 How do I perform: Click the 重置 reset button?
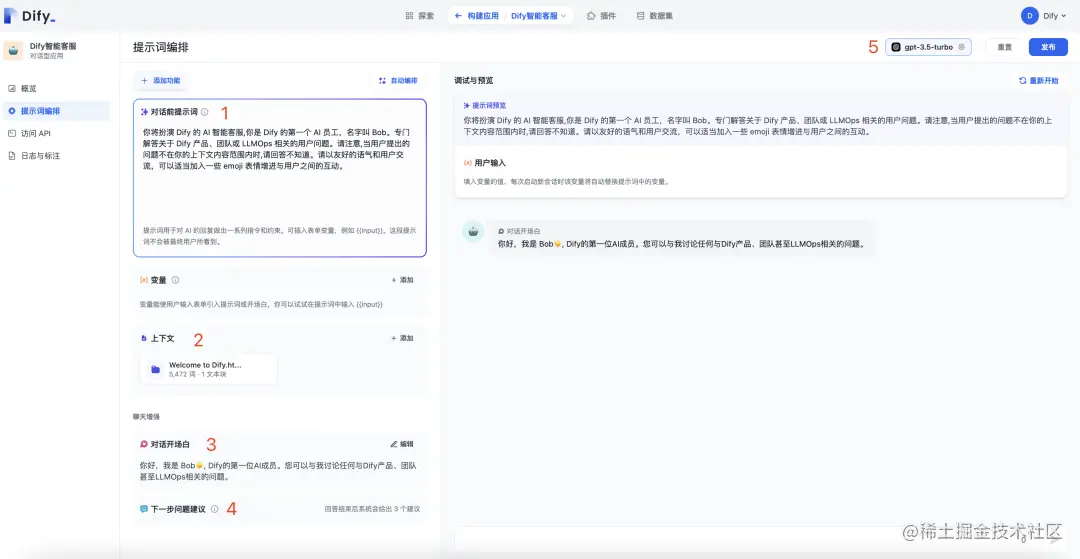click(1005, 47)
